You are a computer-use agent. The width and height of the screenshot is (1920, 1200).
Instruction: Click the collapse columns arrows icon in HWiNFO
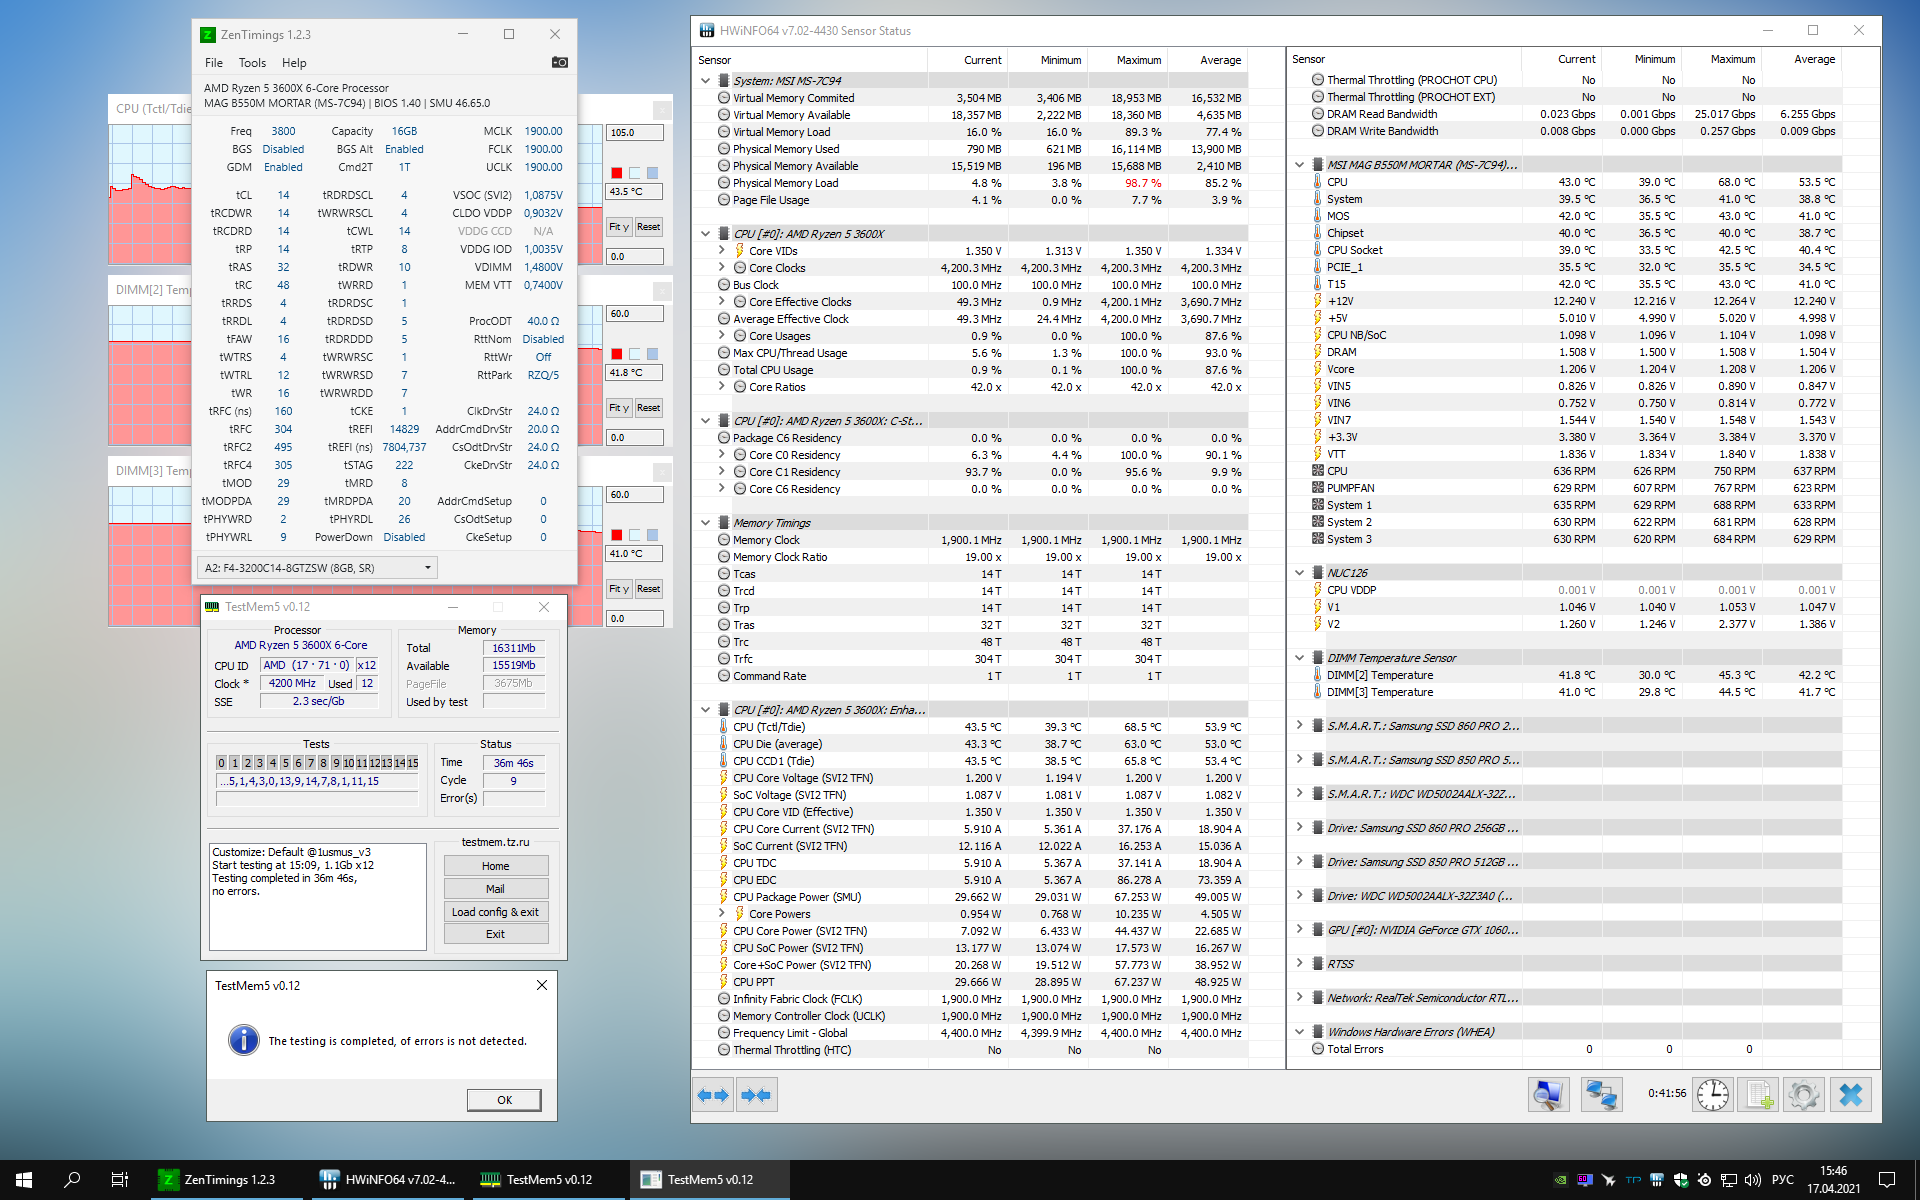[x=756, y=1095]
